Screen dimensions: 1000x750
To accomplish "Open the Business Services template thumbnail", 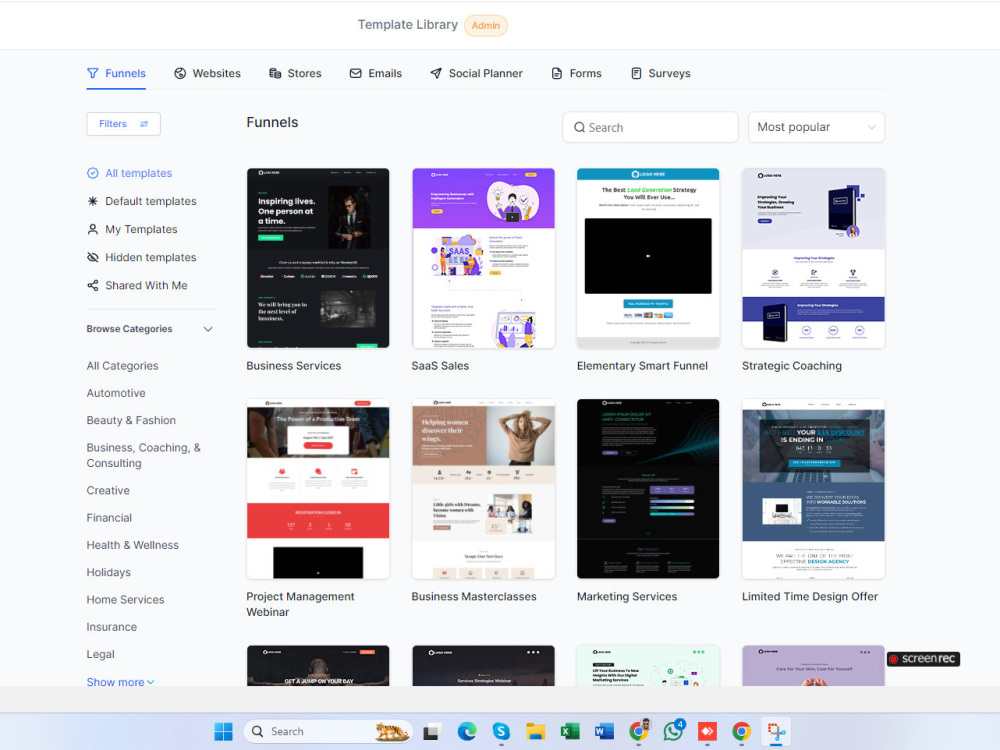I will point(318,258).
